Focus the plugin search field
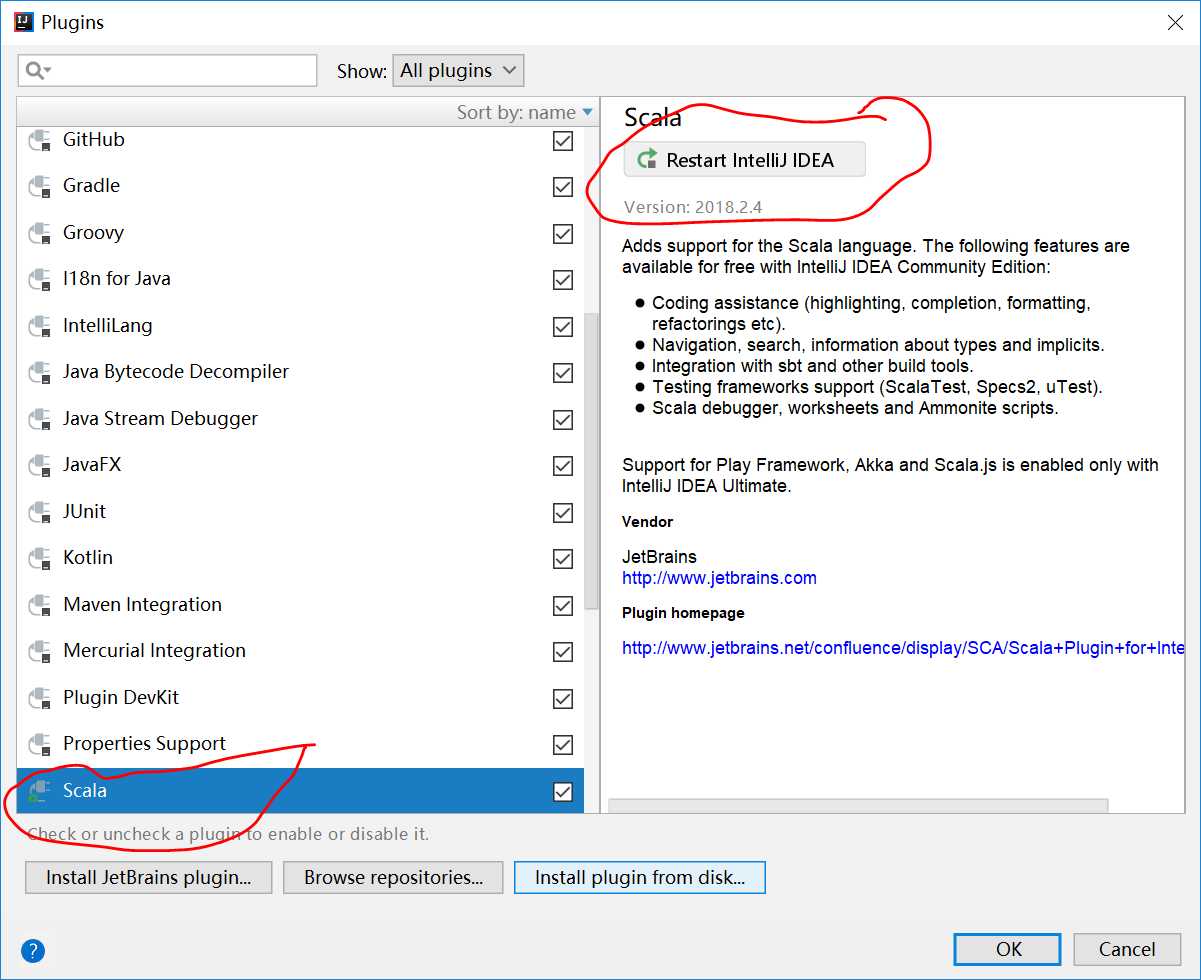This screenshot has height=980, width=1201. coord(168,70)
